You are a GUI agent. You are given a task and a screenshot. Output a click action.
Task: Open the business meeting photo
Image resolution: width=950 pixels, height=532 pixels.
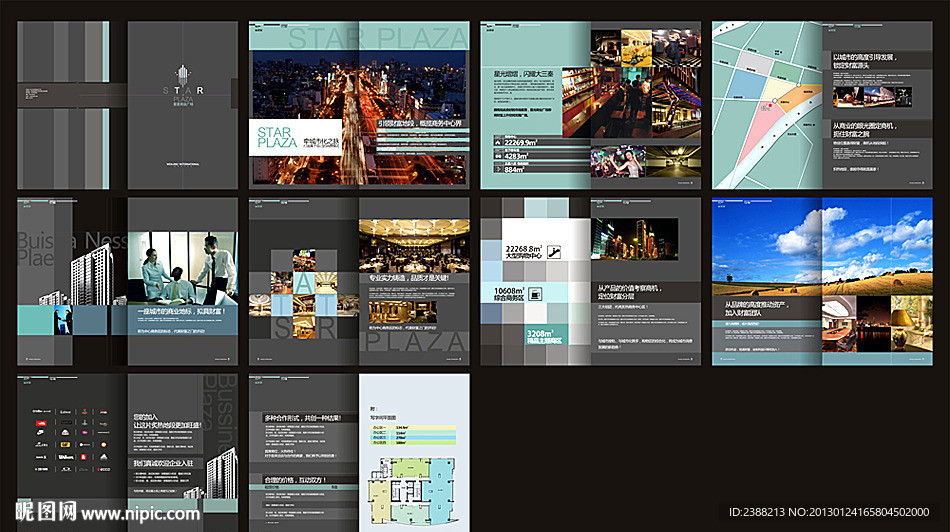(182, 268)
